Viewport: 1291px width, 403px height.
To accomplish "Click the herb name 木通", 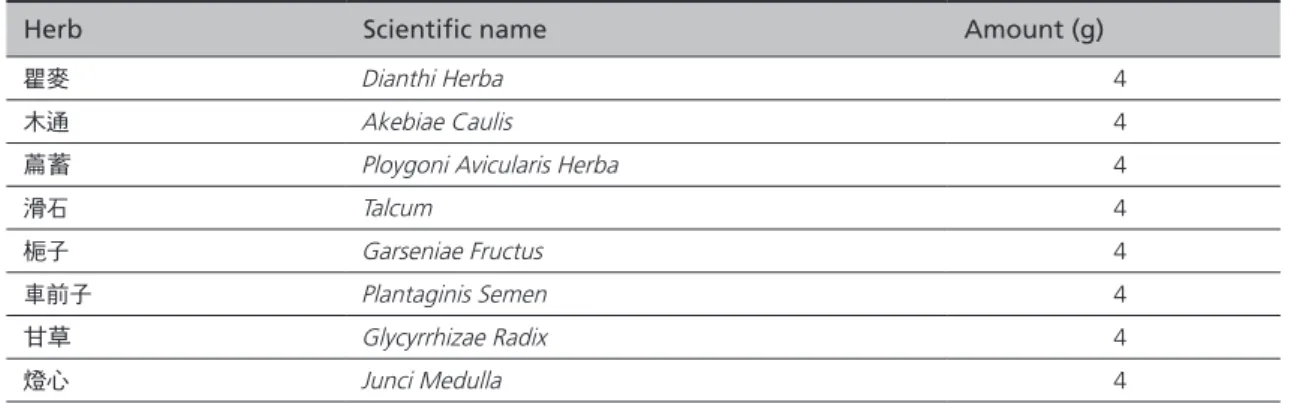I will coord(46,121).
